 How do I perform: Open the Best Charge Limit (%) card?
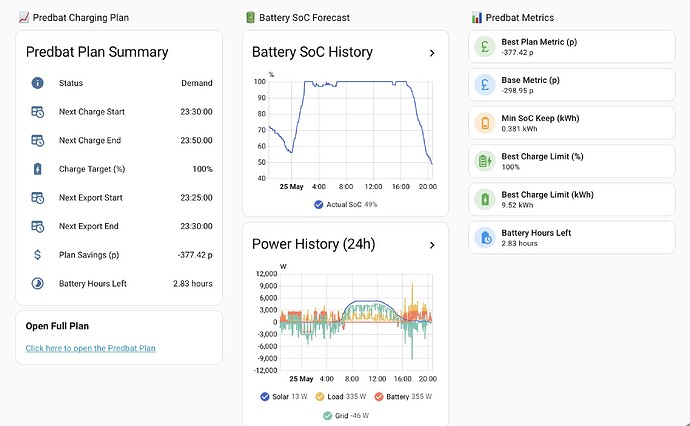point(572,162)
